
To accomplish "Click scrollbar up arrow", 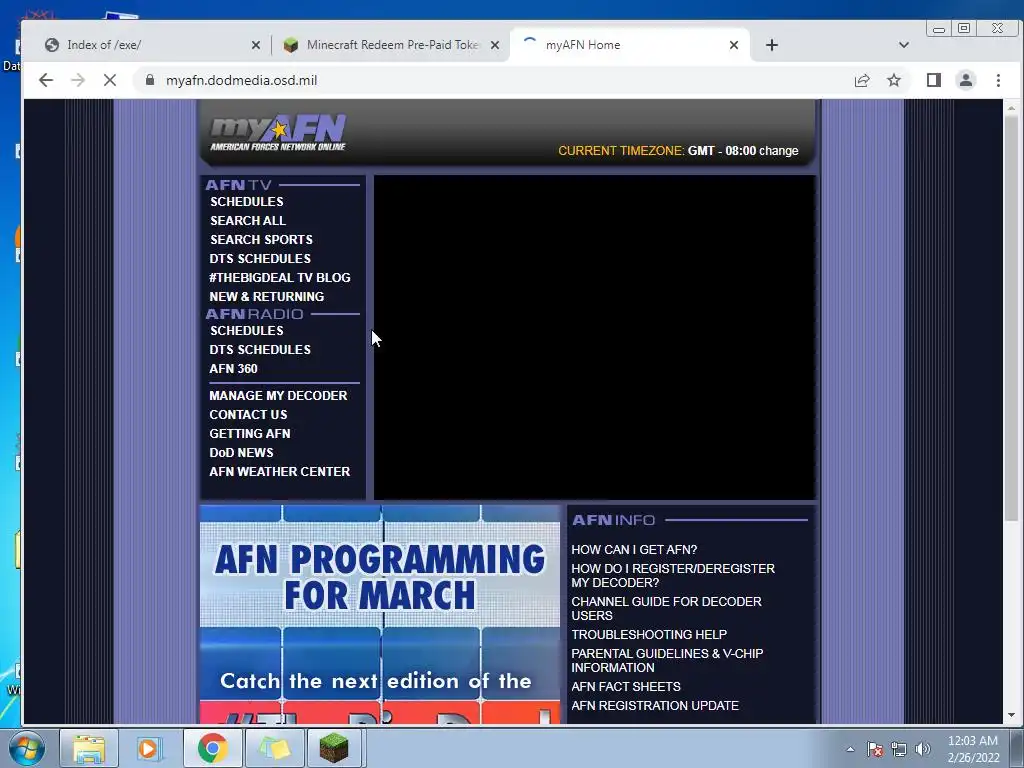I will click(1011, 107).
